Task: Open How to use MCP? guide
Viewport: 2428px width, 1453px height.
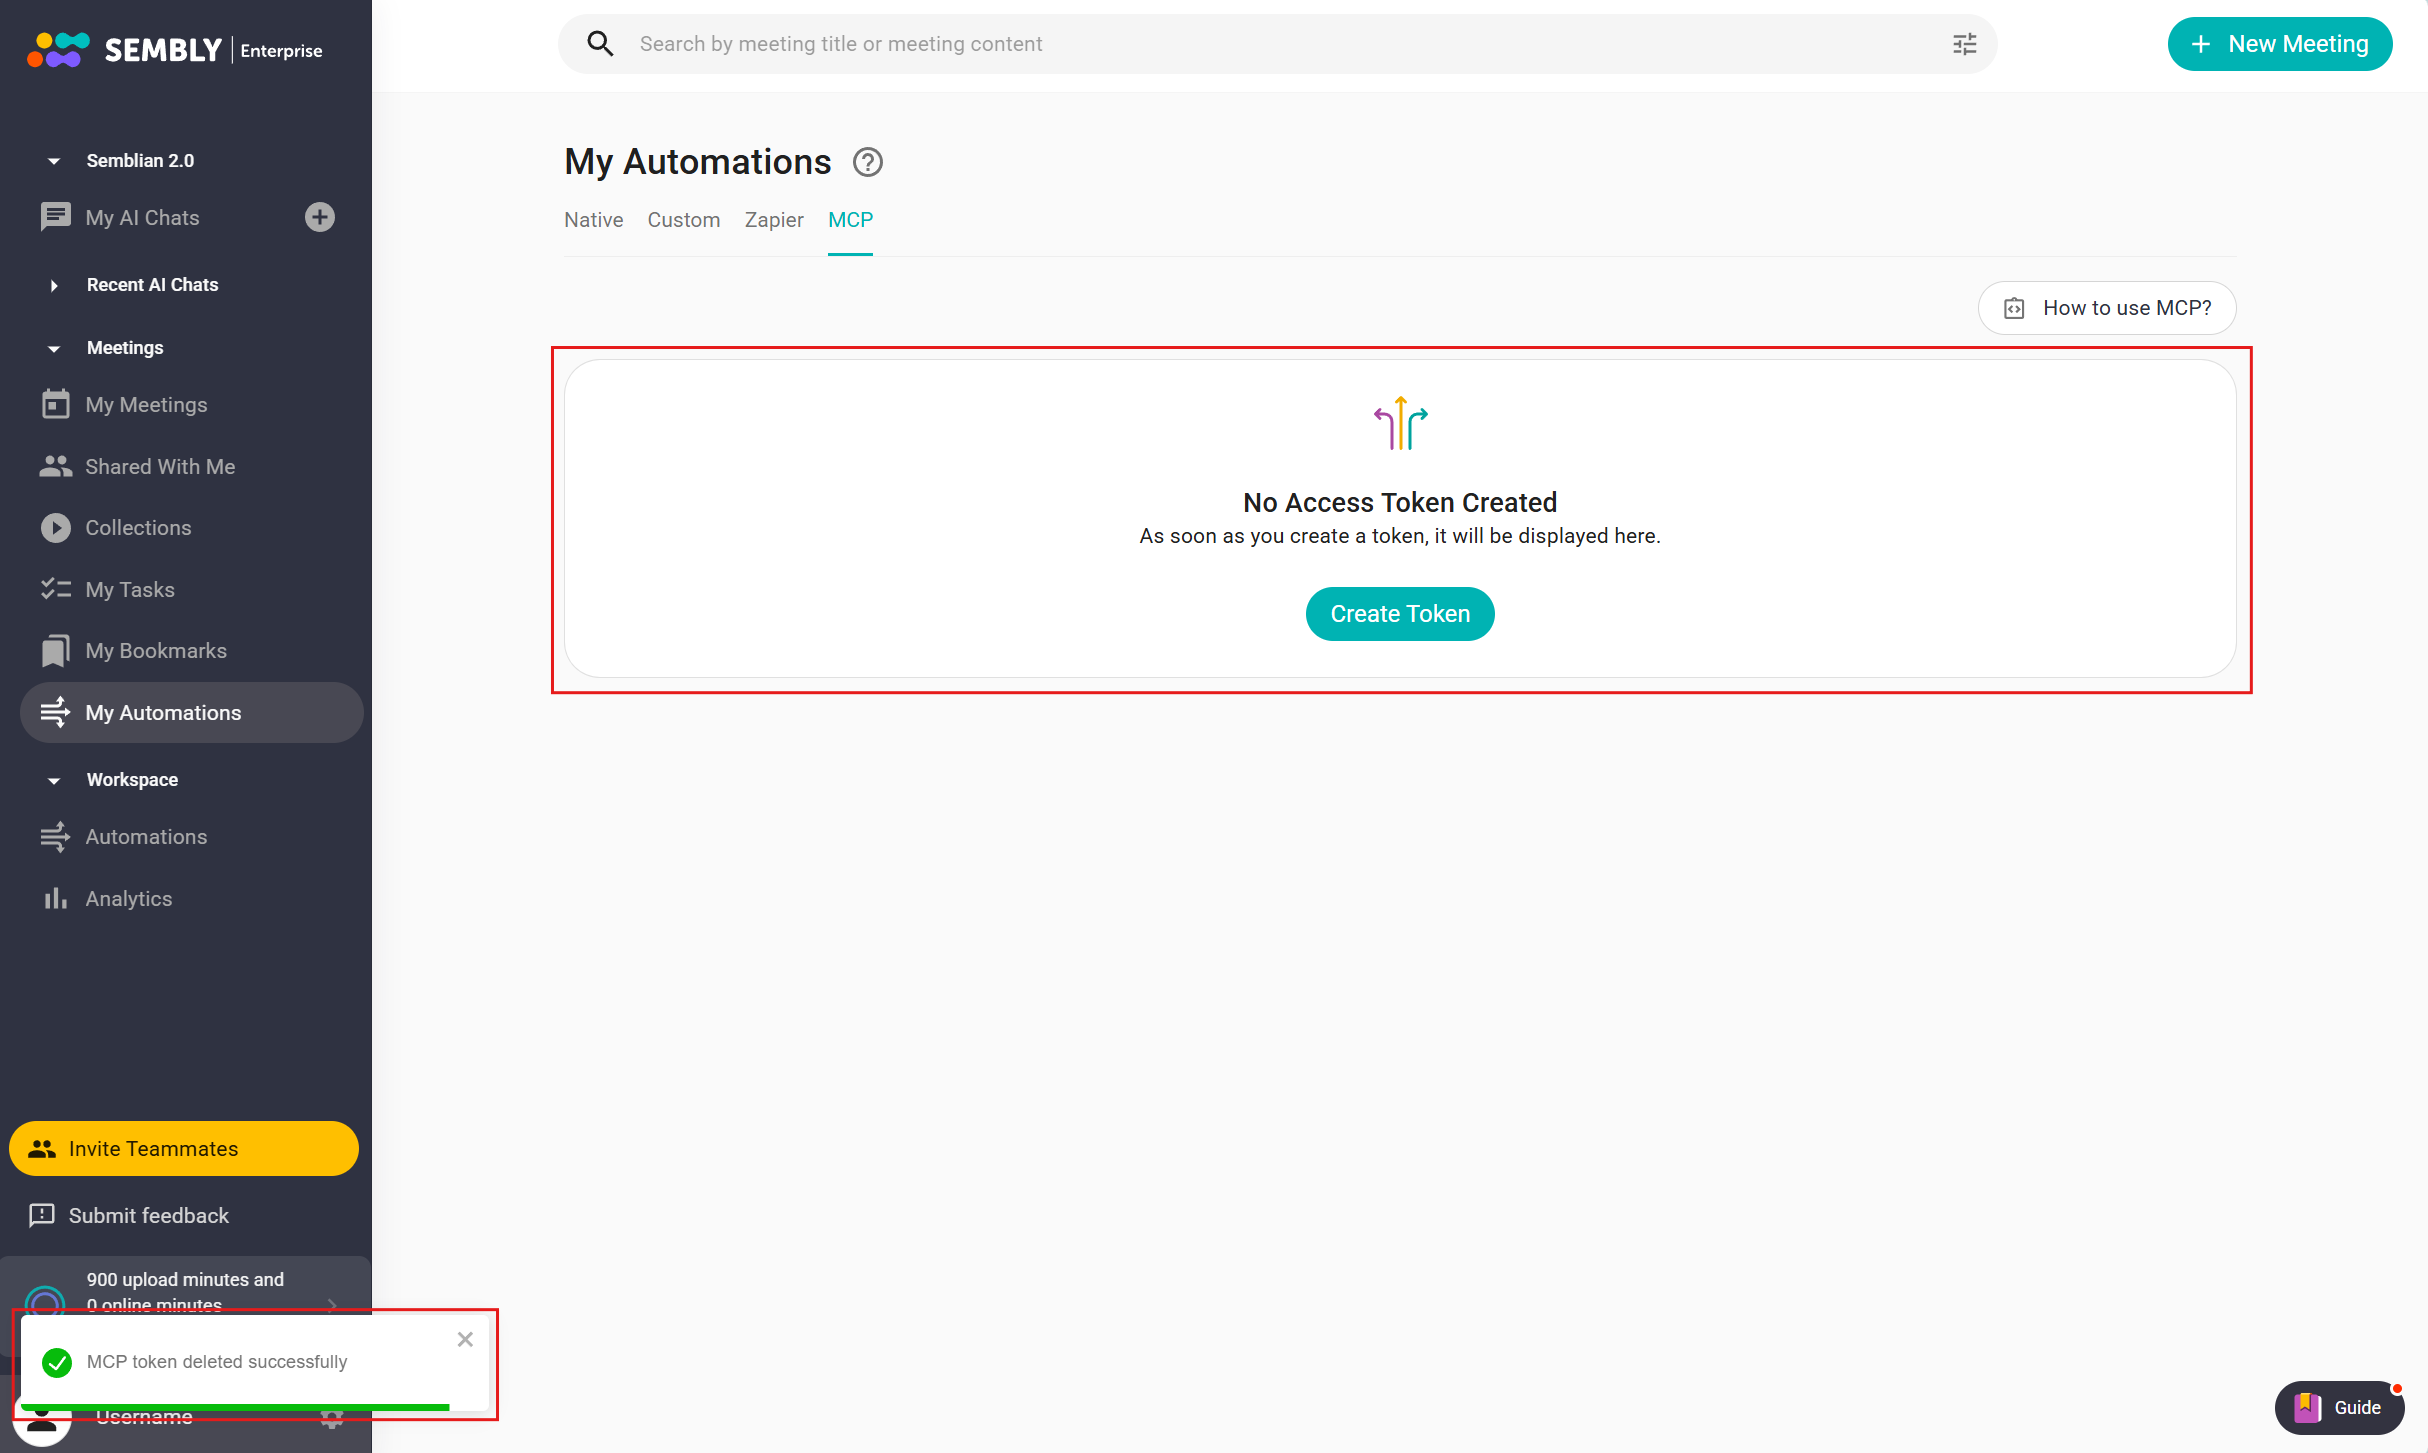Action: tap(2106, 308)
